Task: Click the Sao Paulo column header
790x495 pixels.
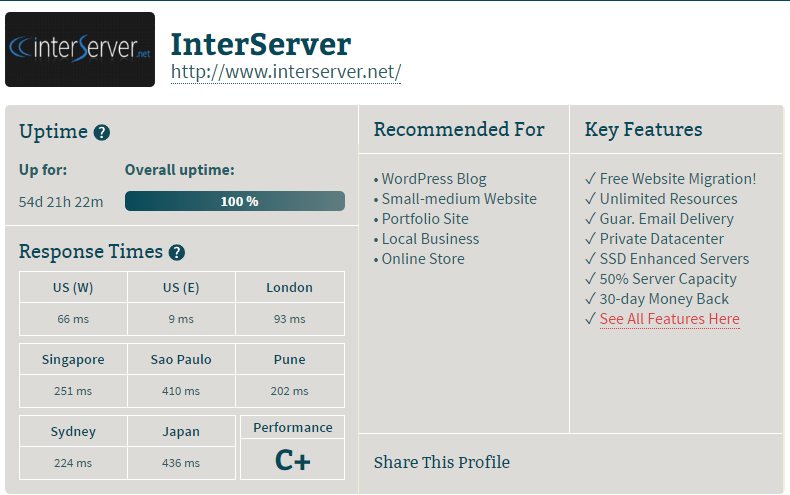Action: pyautogui.click(x=181, y=359)
